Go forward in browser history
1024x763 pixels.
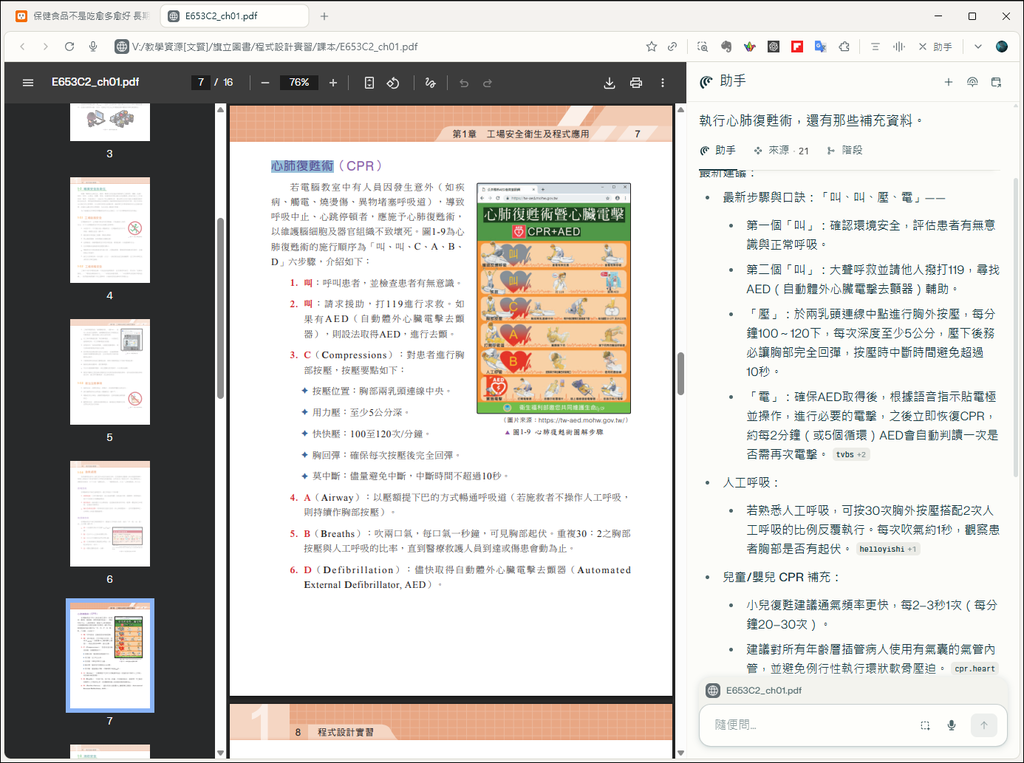(45, 46)
